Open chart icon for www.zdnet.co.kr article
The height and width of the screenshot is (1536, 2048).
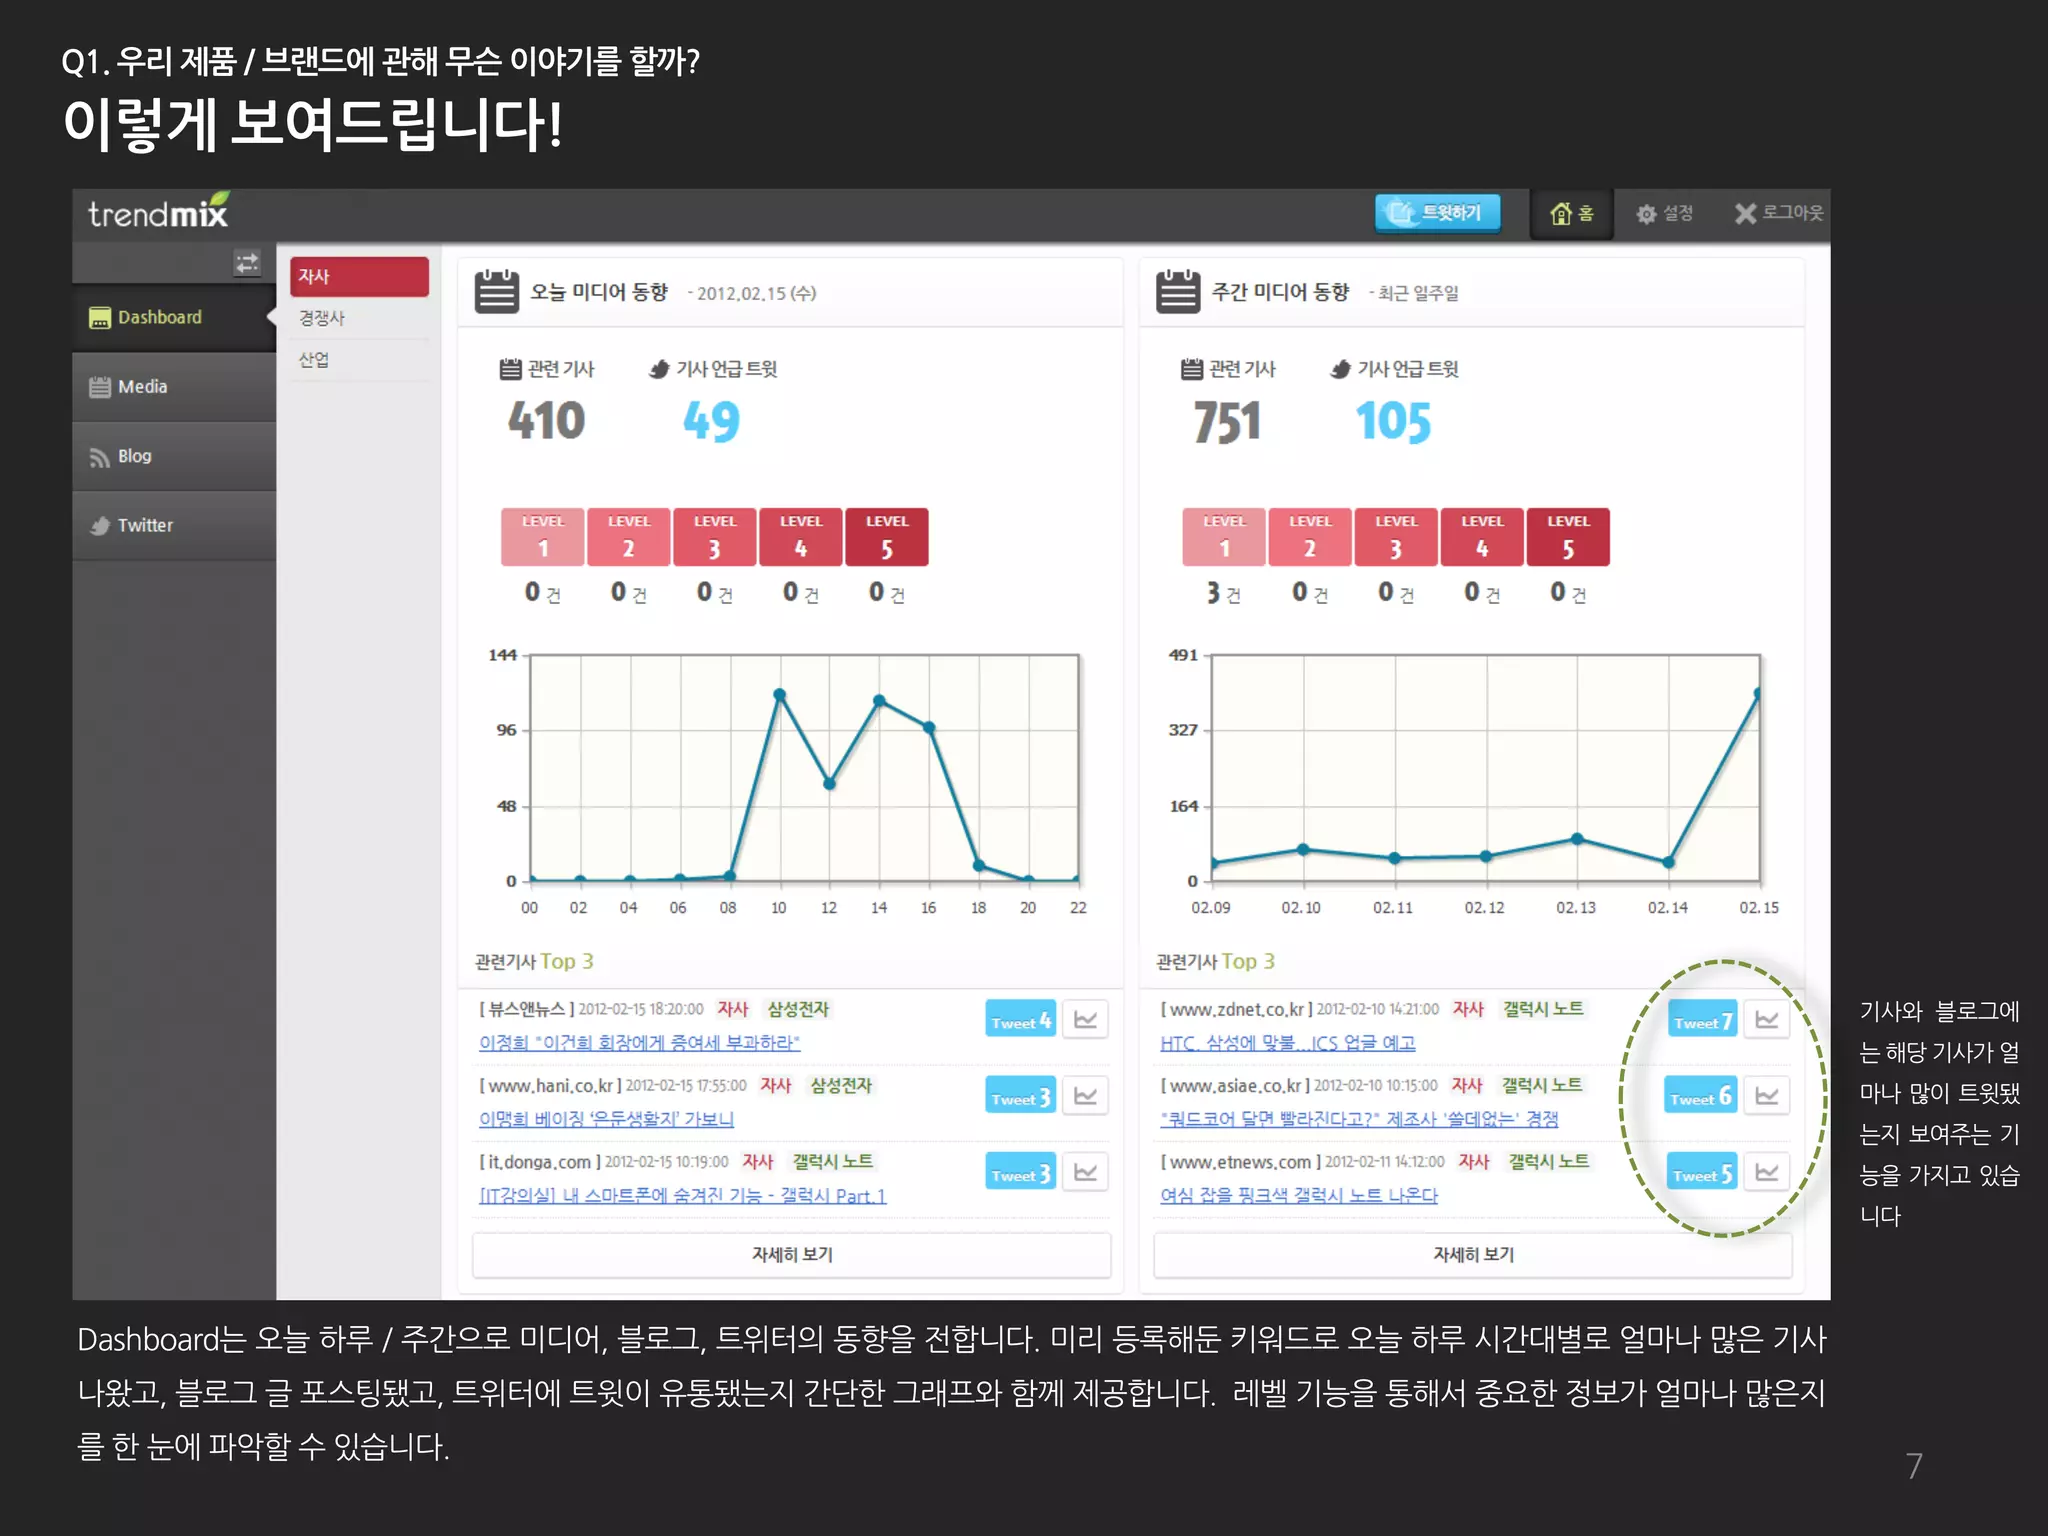point(1767,1019)
